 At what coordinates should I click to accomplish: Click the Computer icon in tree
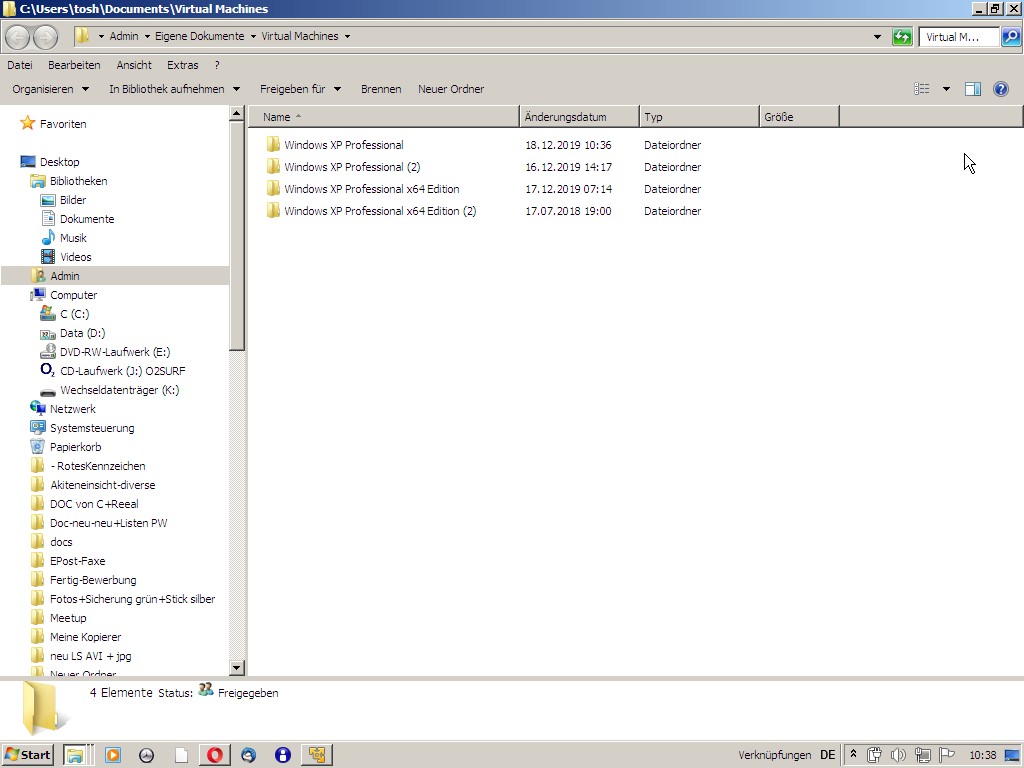(x=38, y=295)
